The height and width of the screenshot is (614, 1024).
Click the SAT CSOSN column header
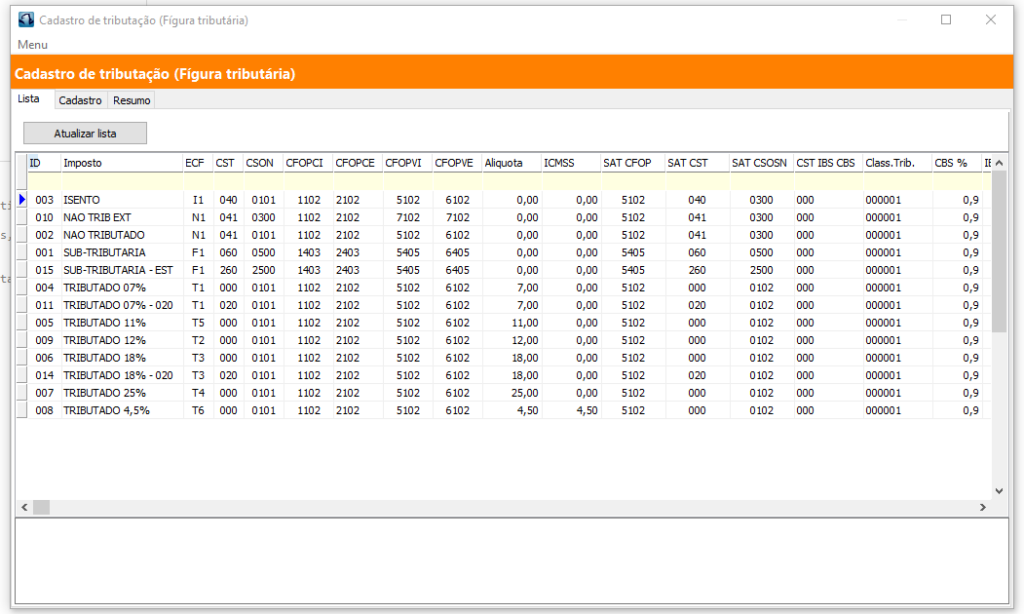pyautogui.click(x=759, y=163)
